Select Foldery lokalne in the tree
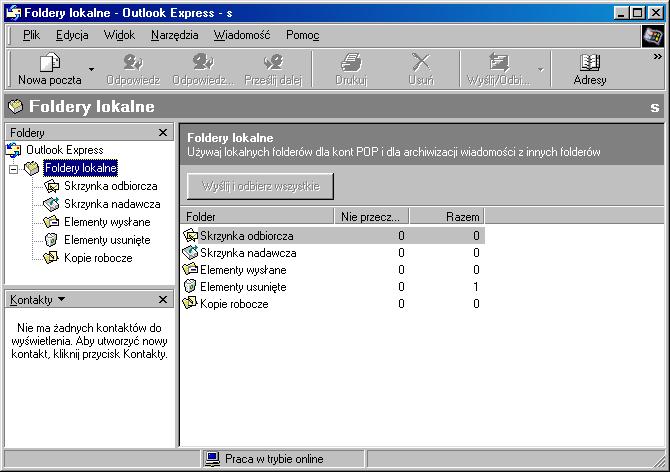This screenshot has width=670, height=472. (80, 168)
